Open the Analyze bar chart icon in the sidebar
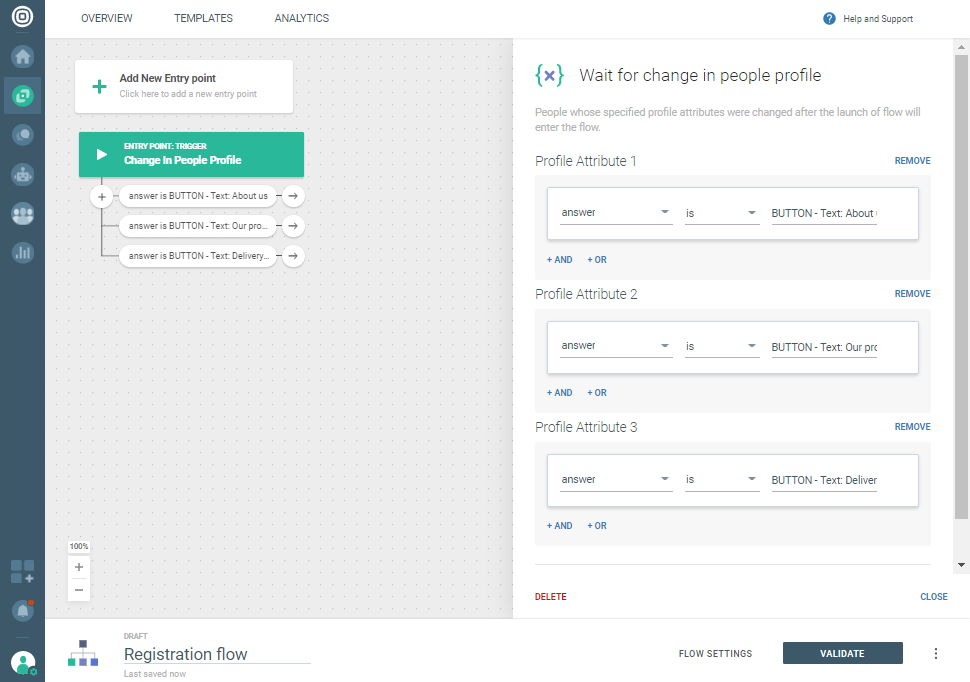Viewport: 970px width, 682px height. tap(22, 253)
